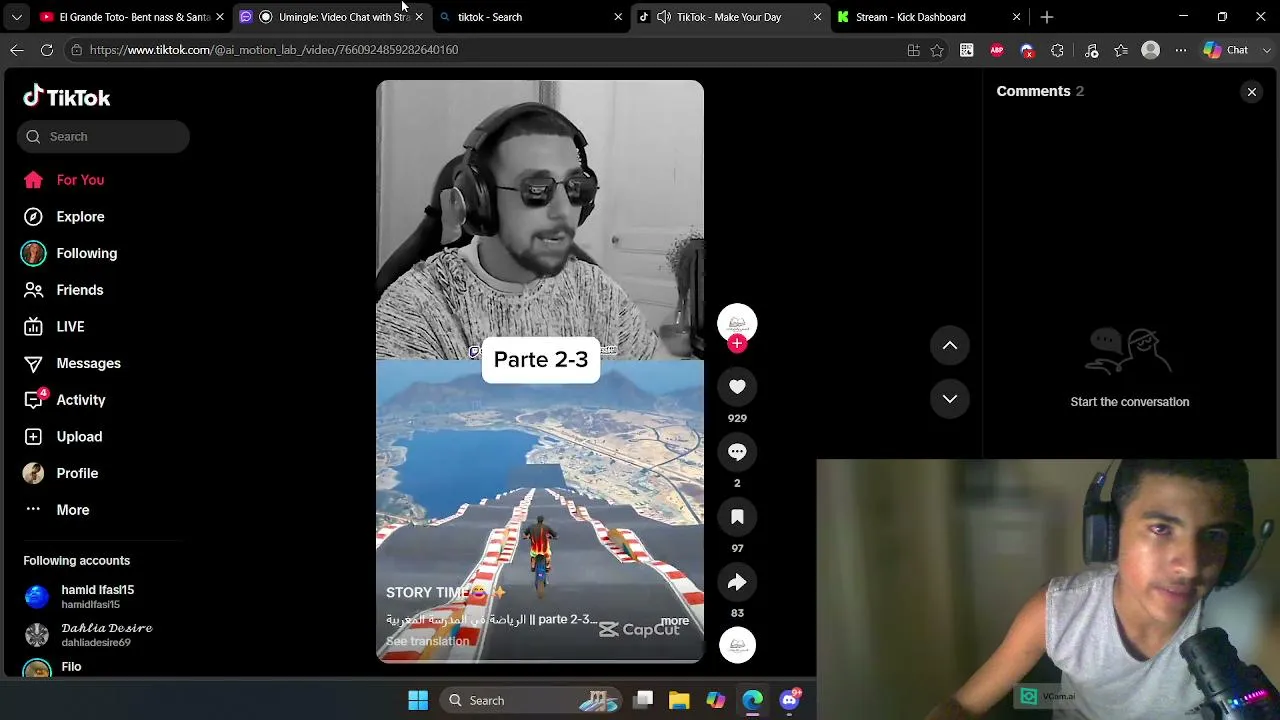Open Messages inbox

pos(70,363)
